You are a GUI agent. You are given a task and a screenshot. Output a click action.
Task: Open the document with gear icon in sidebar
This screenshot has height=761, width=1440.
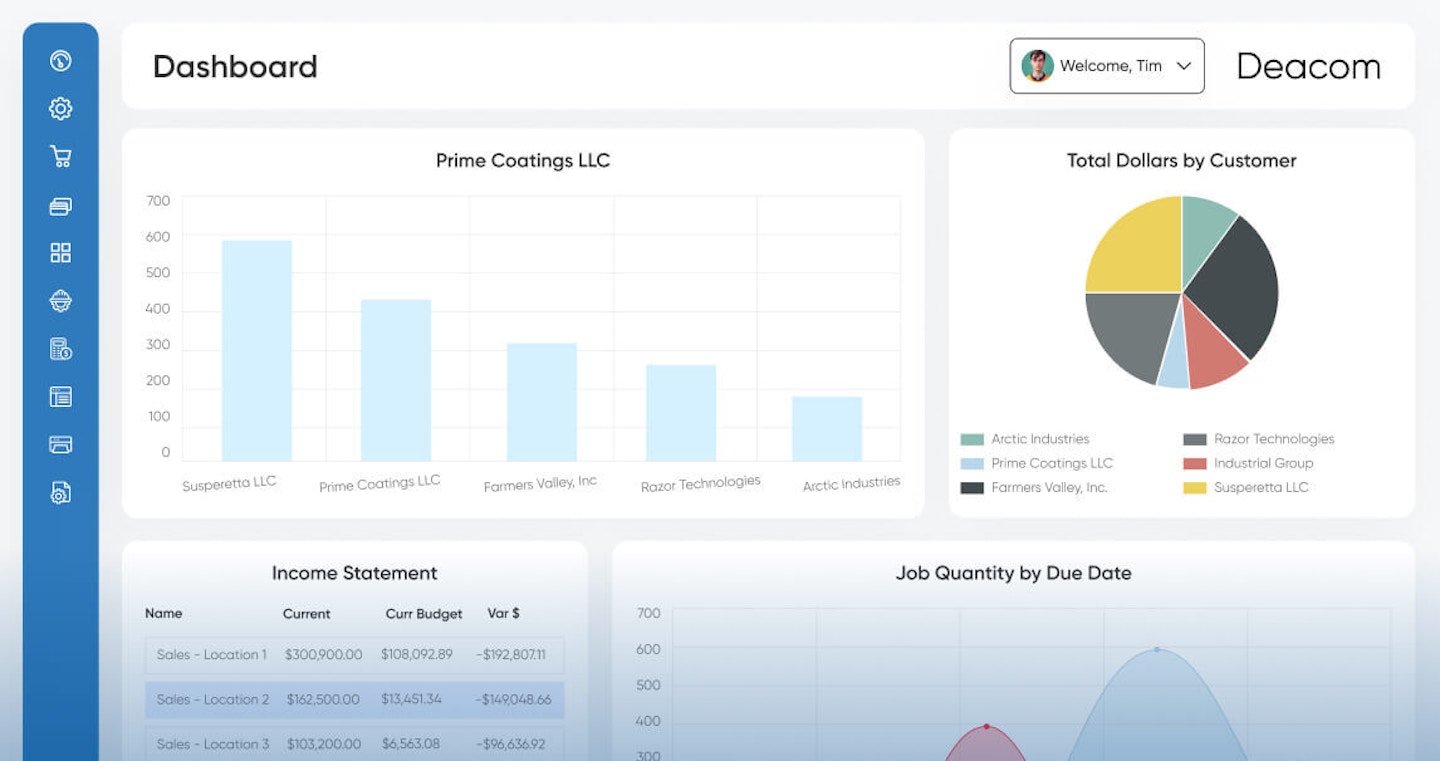click(x=61, y=492)
